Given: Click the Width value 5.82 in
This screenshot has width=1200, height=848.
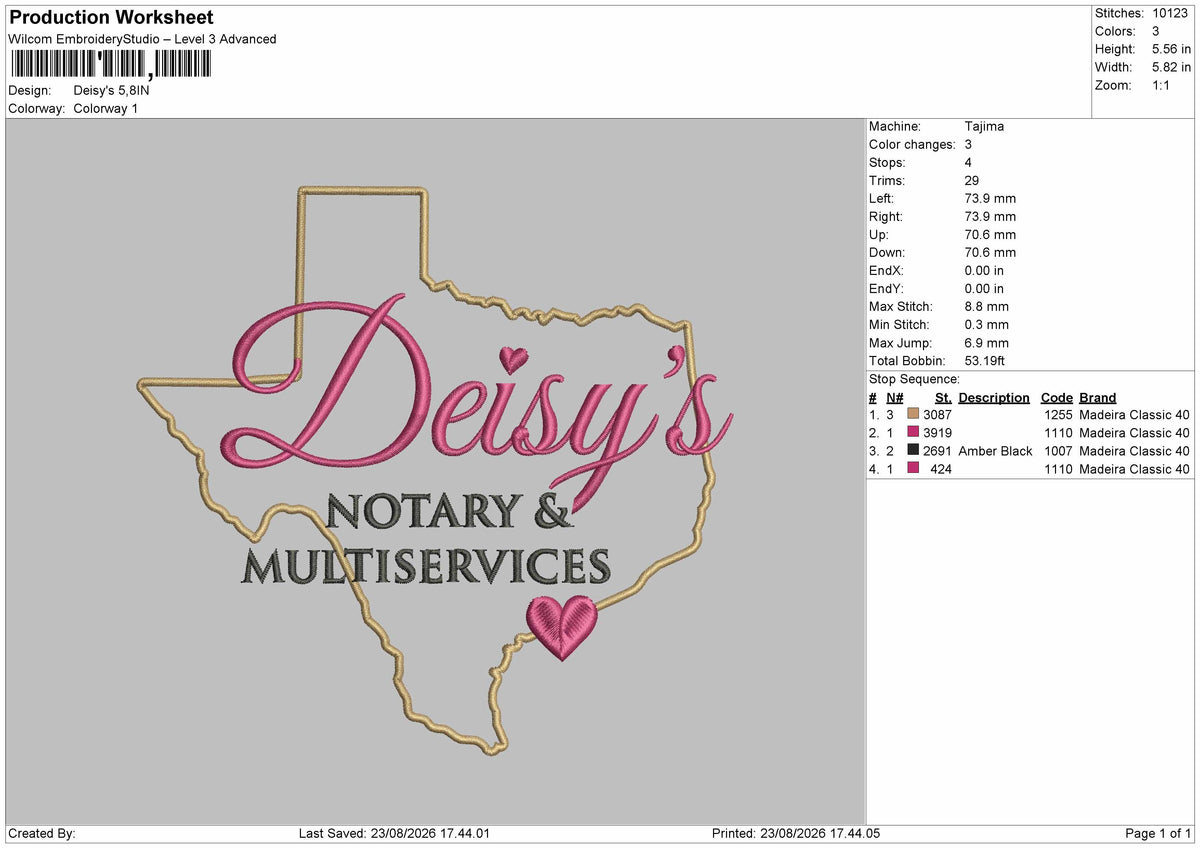Looking at the screenshot, I should 1171,67.
